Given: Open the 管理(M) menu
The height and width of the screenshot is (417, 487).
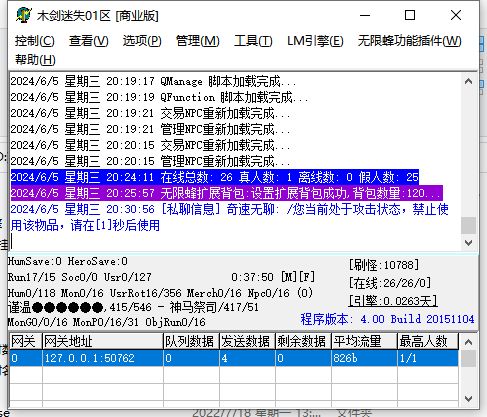Looking at the screenshot, I should click(198, 41).
